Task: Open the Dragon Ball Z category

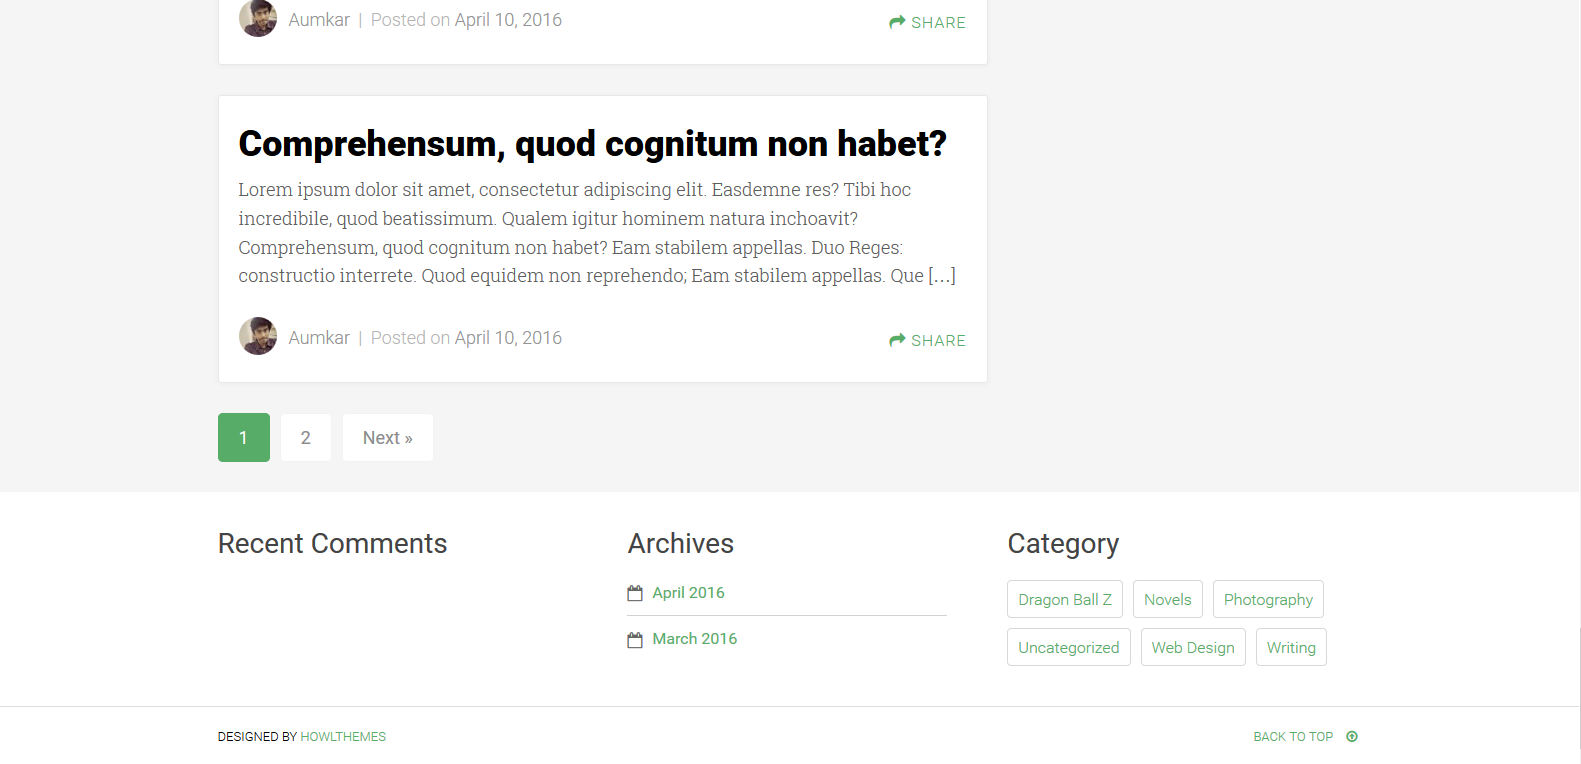Action: (1065, 600)
